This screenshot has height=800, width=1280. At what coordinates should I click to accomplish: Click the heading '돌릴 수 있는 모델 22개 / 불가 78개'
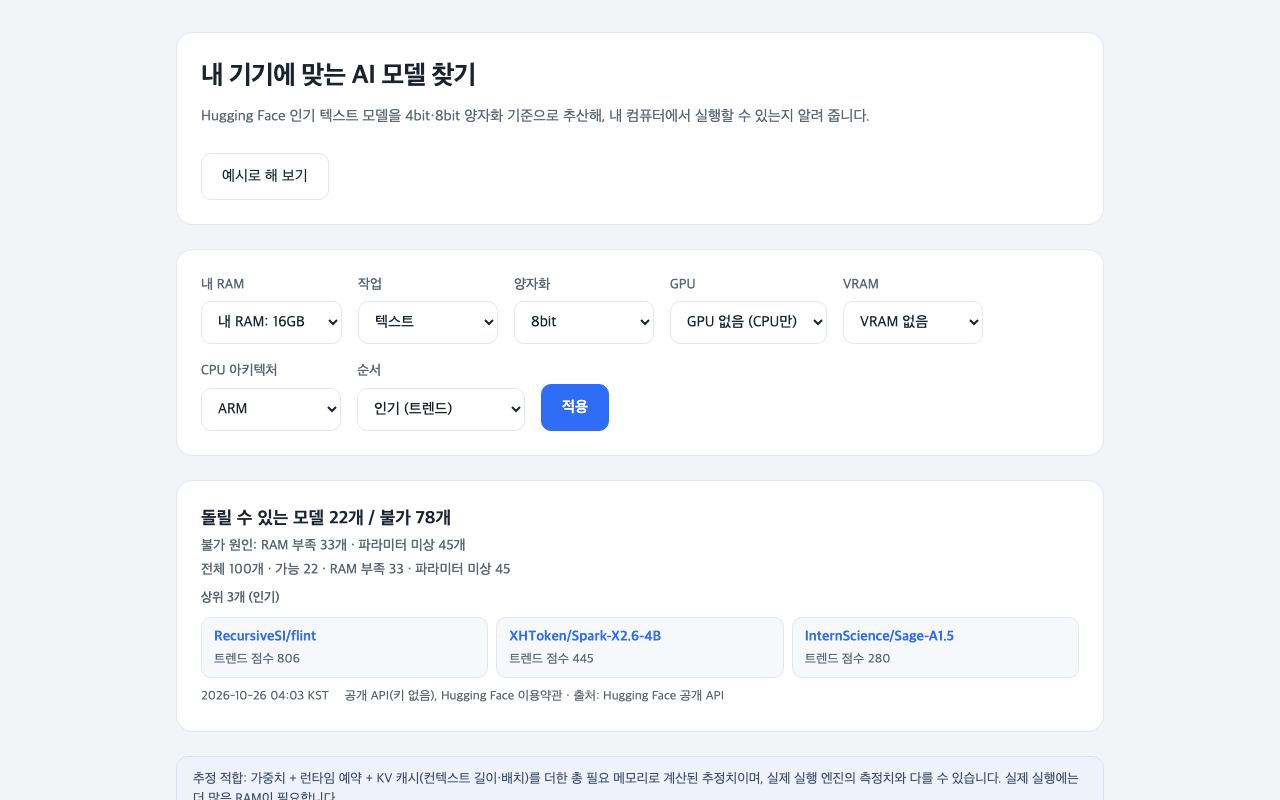coord(326,517)
